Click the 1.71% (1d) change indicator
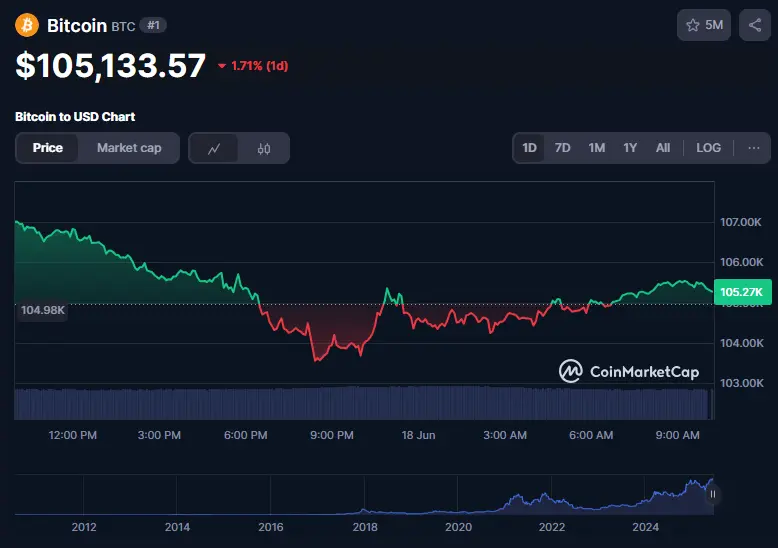Image resolution: width=778 pixels, height=548 pixels. point(253,66)
